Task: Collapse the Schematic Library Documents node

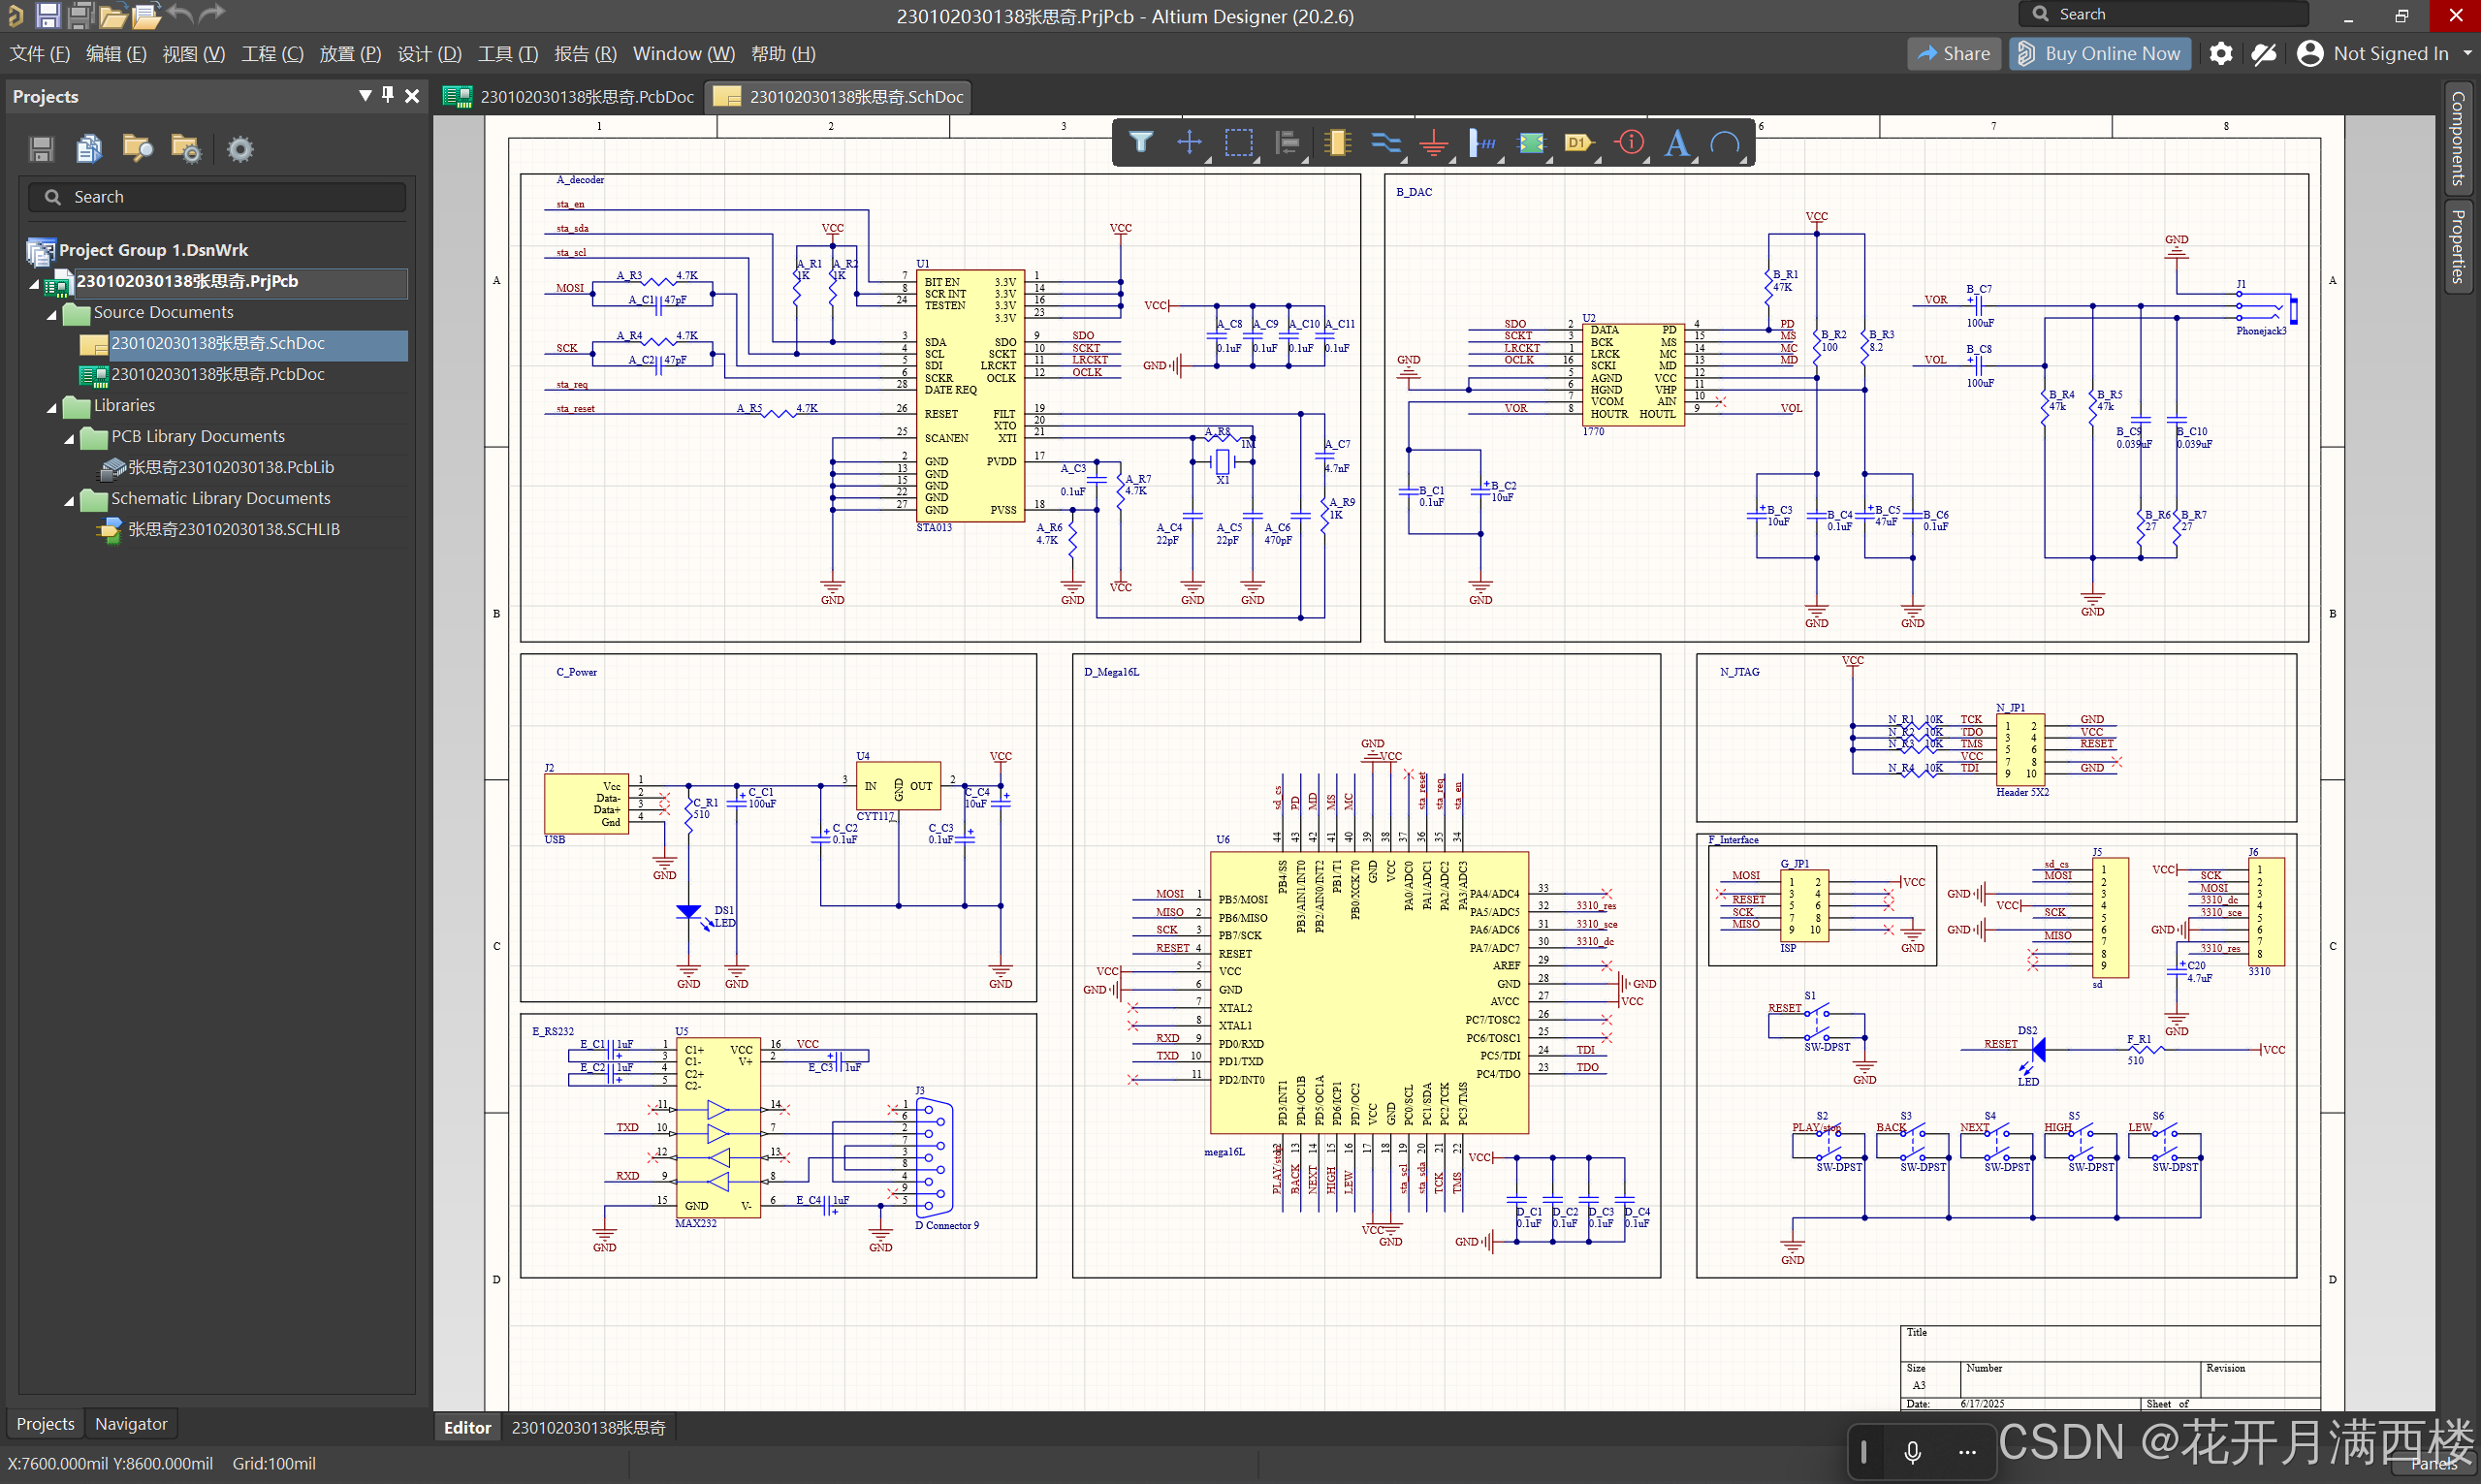Action: 69,500
